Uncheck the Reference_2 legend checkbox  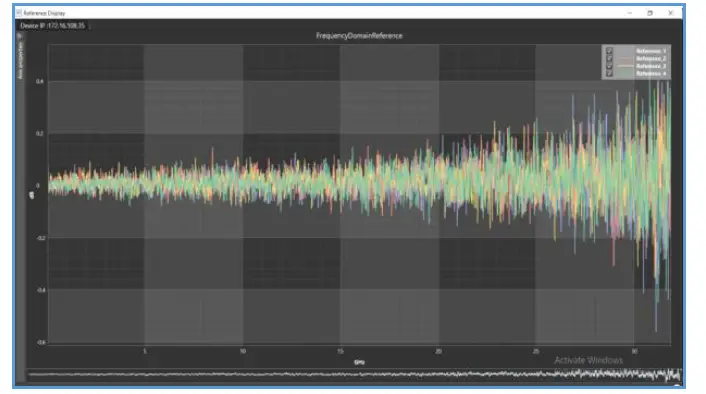[x=609, y=59]
